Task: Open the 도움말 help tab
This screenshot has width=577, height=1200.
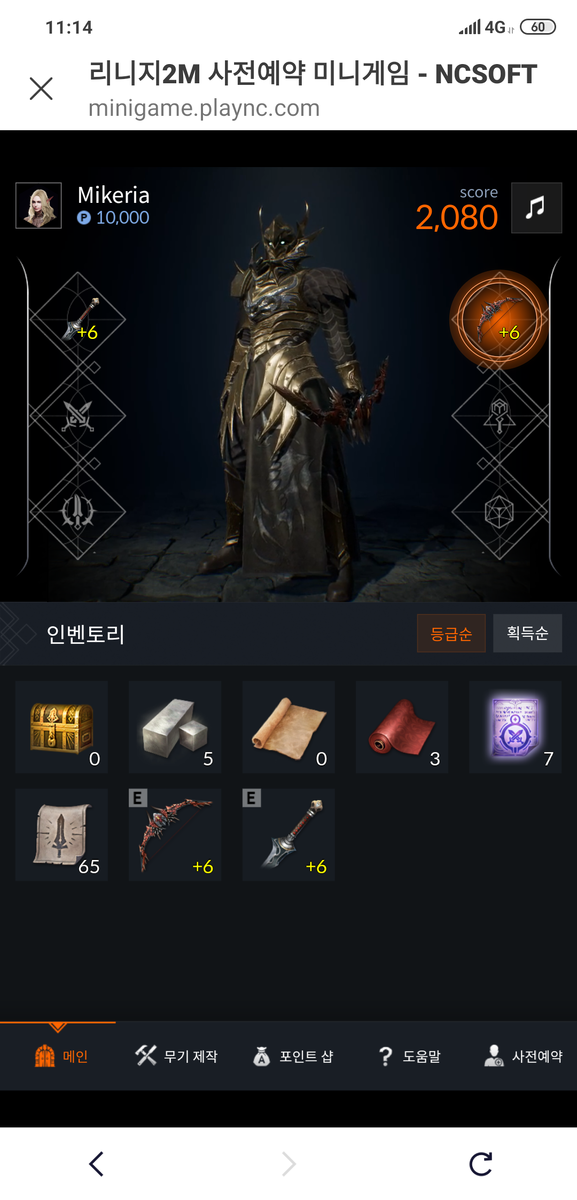Action: [x=408, y=1056]
